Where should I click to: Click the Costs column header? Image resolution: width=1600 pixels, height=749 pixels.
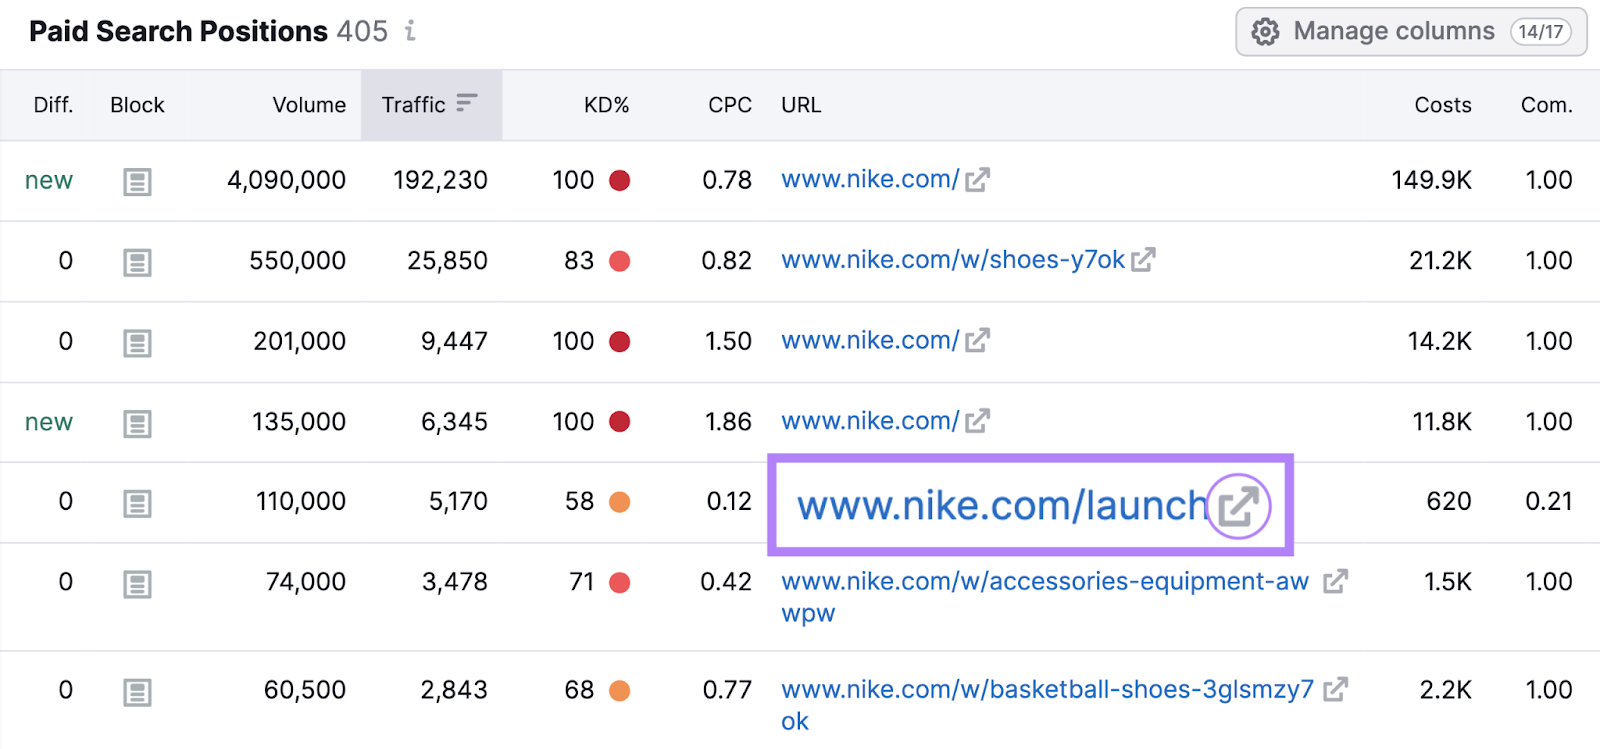[x=1442, y=105]
